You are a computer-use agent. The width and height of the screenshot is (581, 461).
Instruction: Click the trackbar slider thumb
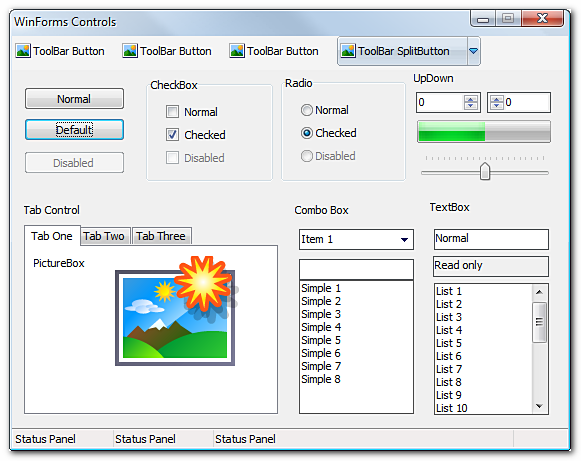click(485, 171)
